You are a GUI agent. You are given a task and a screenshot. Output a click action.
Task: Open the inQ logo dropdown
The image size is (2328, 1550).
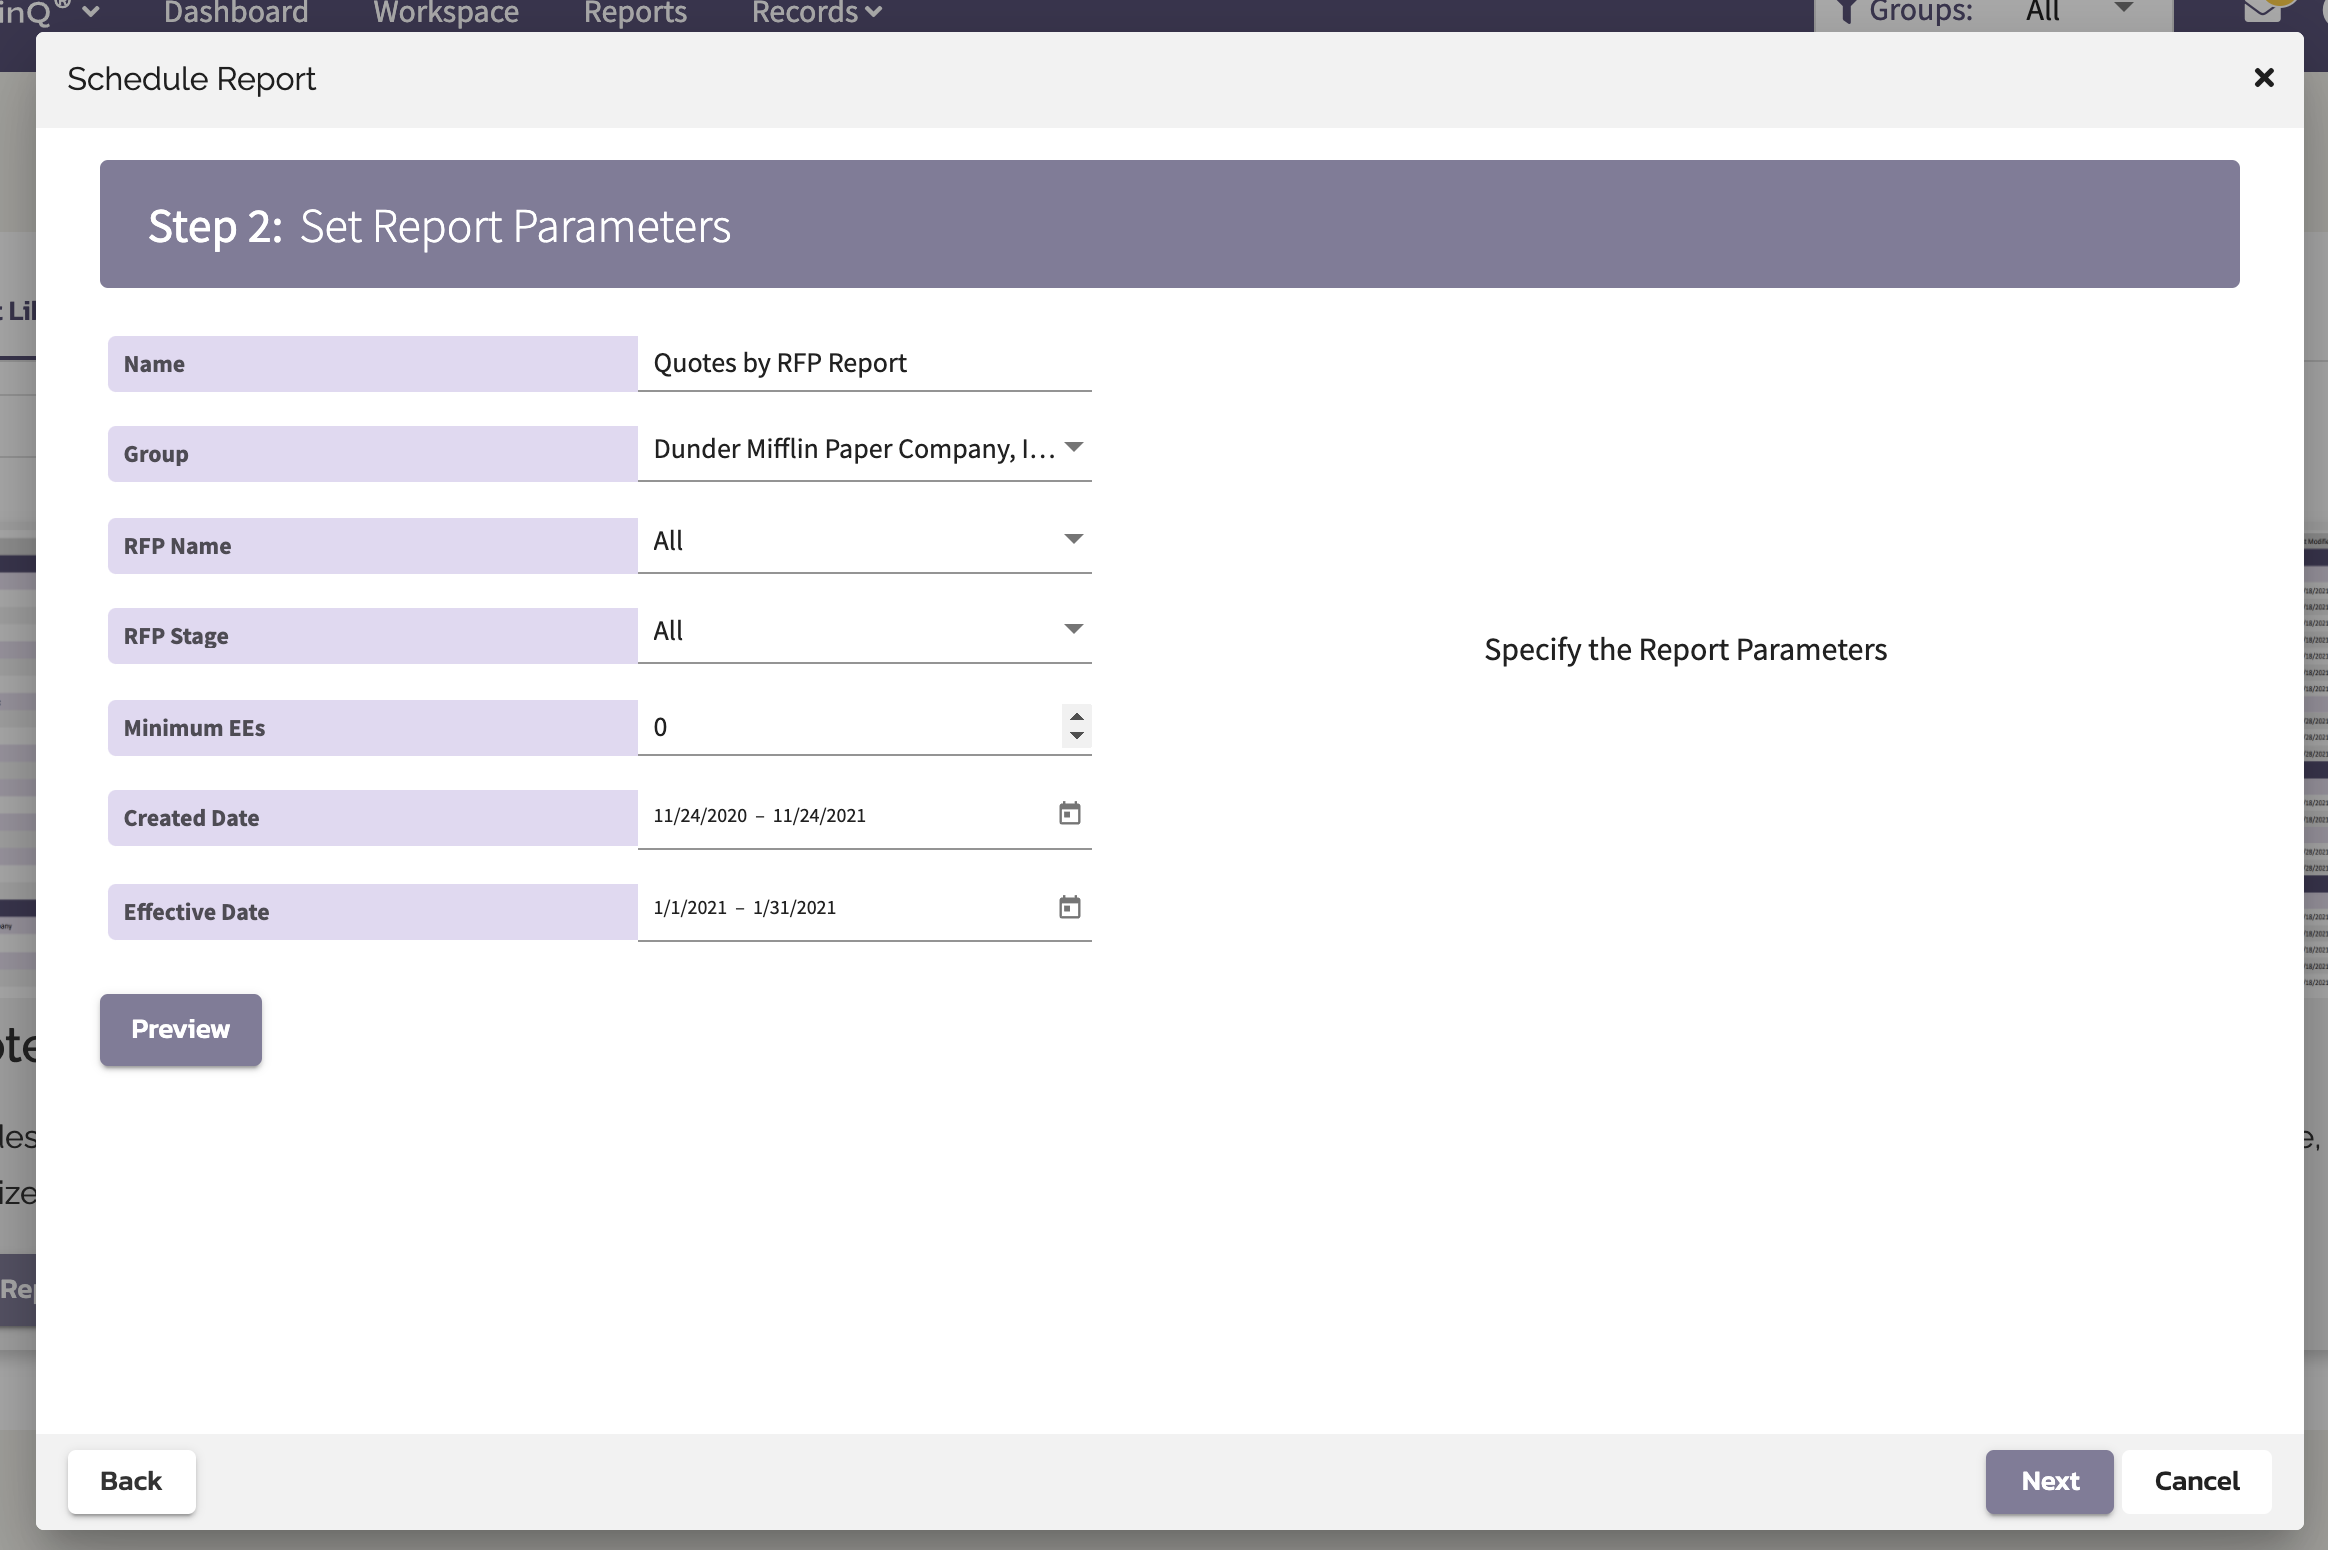[48, 12]
